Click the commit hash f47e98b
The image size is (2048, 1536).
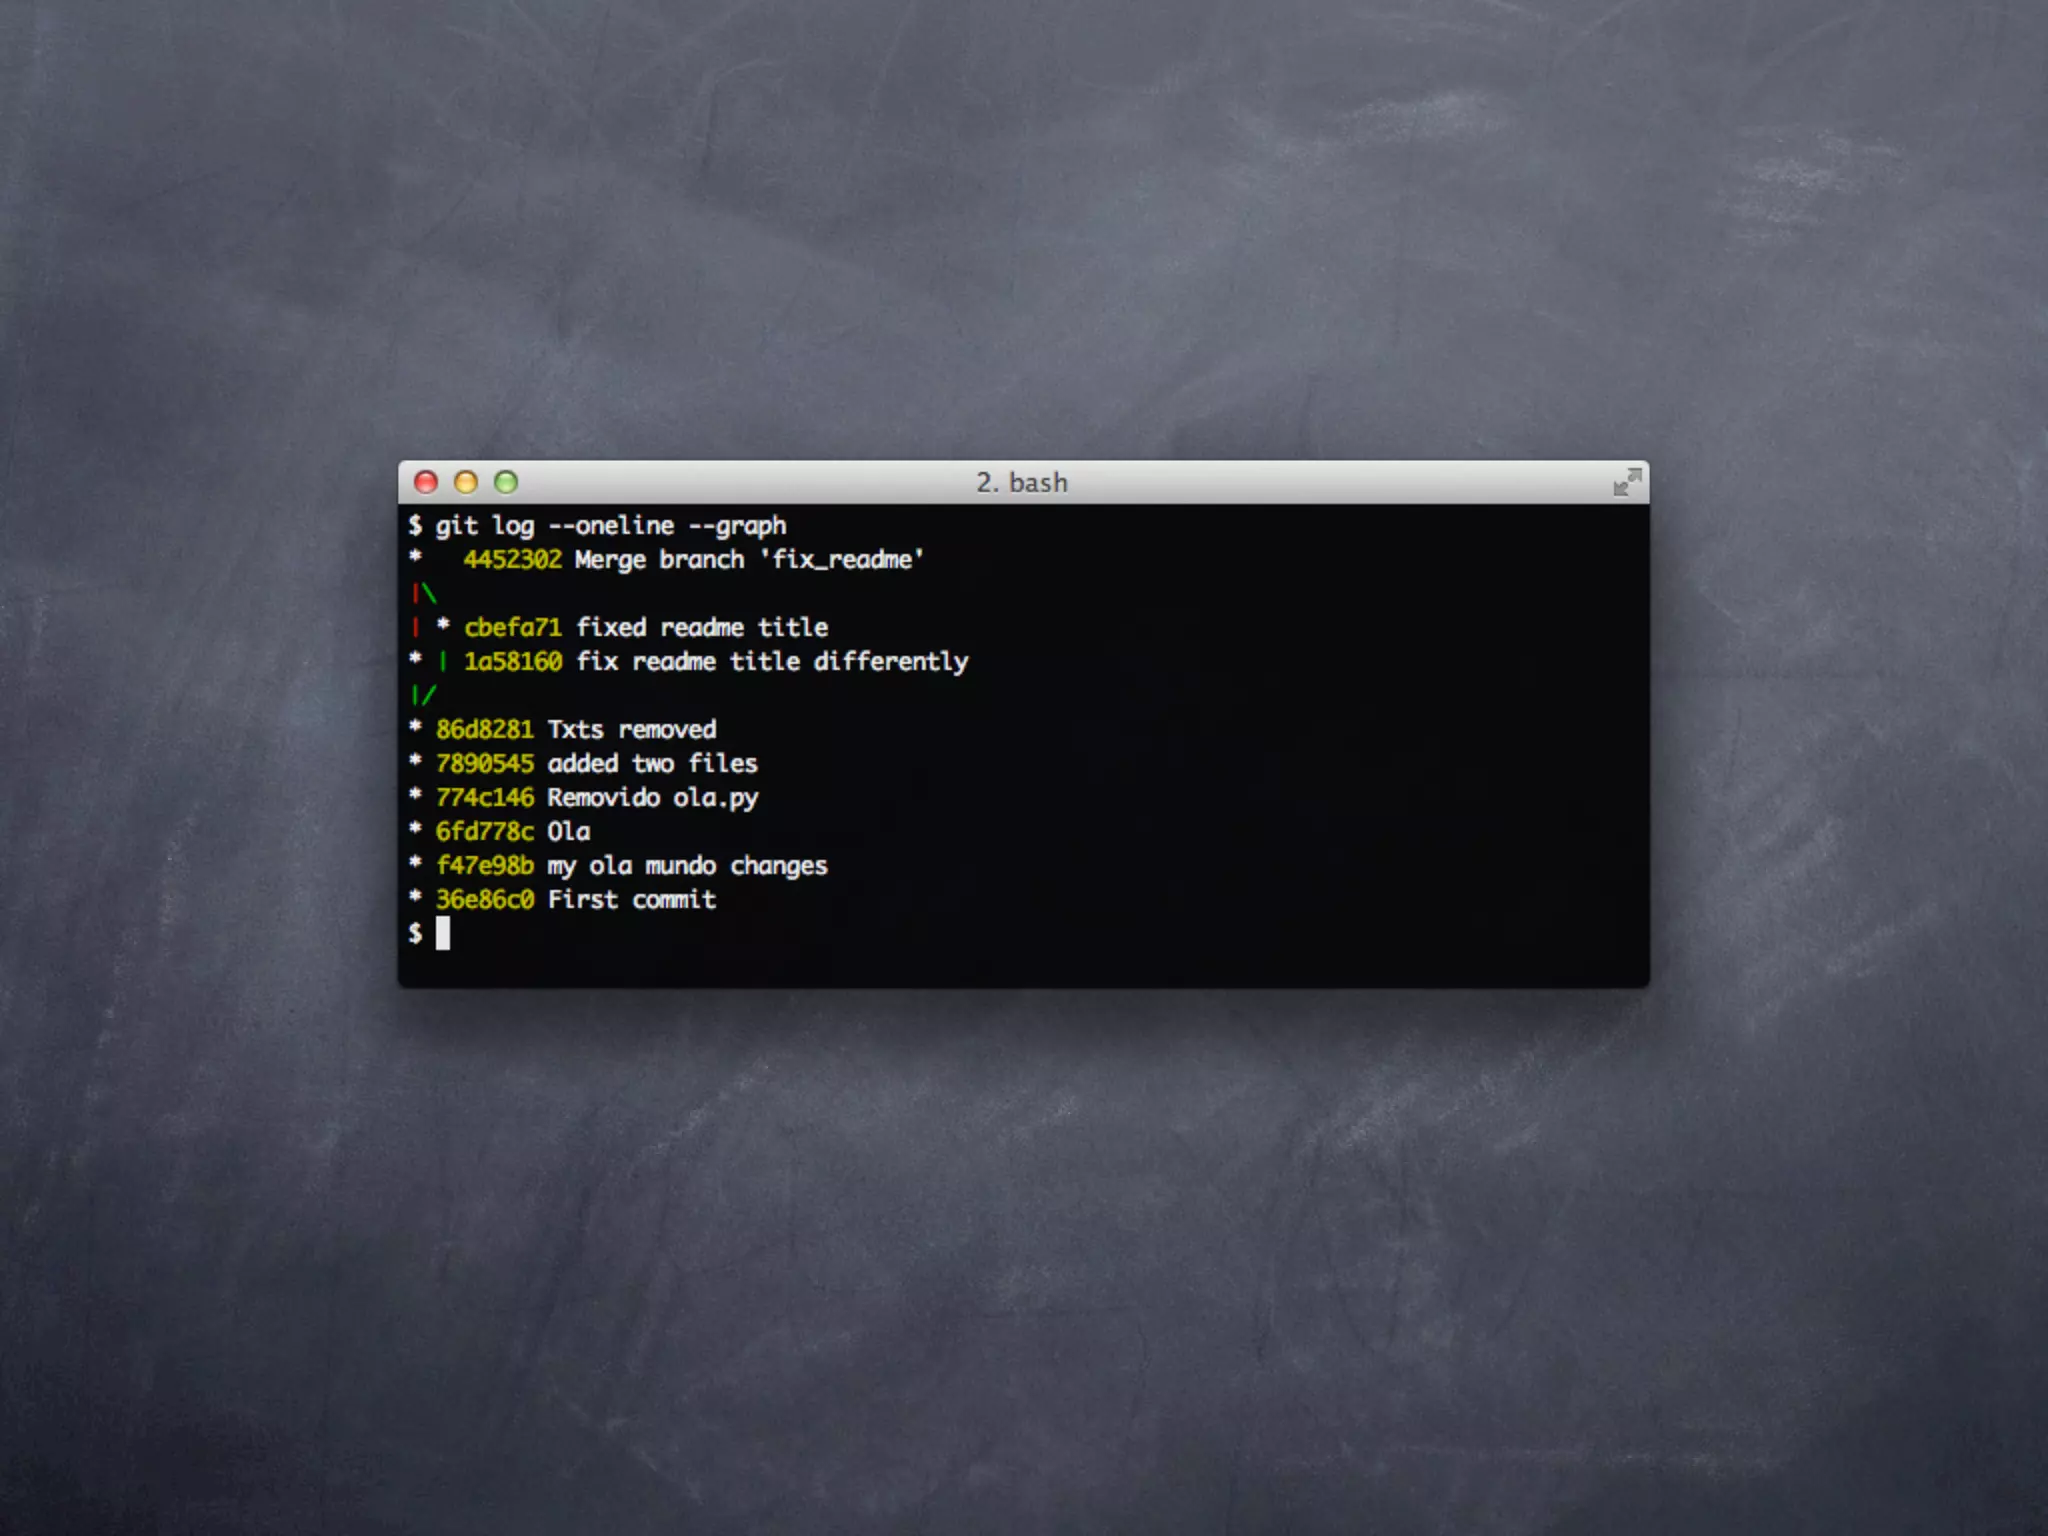(484, 865)
